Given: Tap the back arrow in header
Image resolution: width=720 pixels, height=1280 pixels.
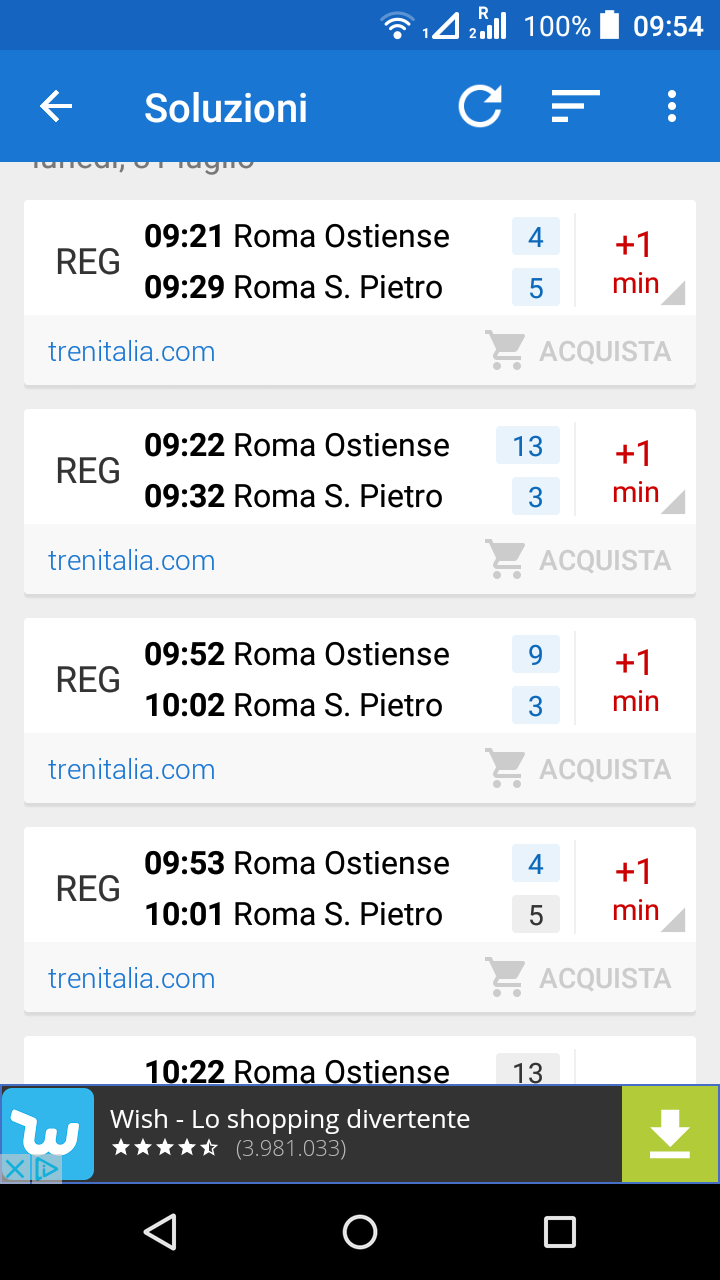Looking at the screenshot, I should pos(56,107).
